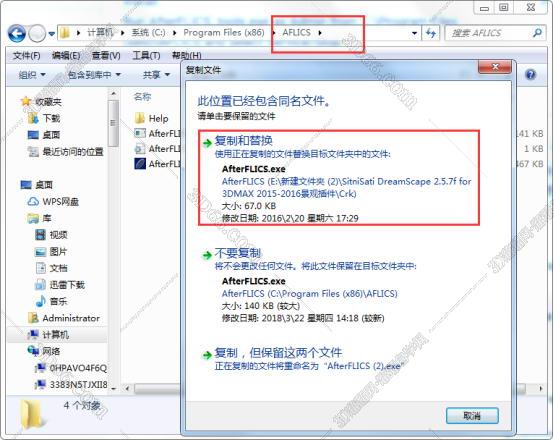The width and height of the screenshot is (554, 440).
Task: Open the 工具(T) menu
Action: pos(146,55)
